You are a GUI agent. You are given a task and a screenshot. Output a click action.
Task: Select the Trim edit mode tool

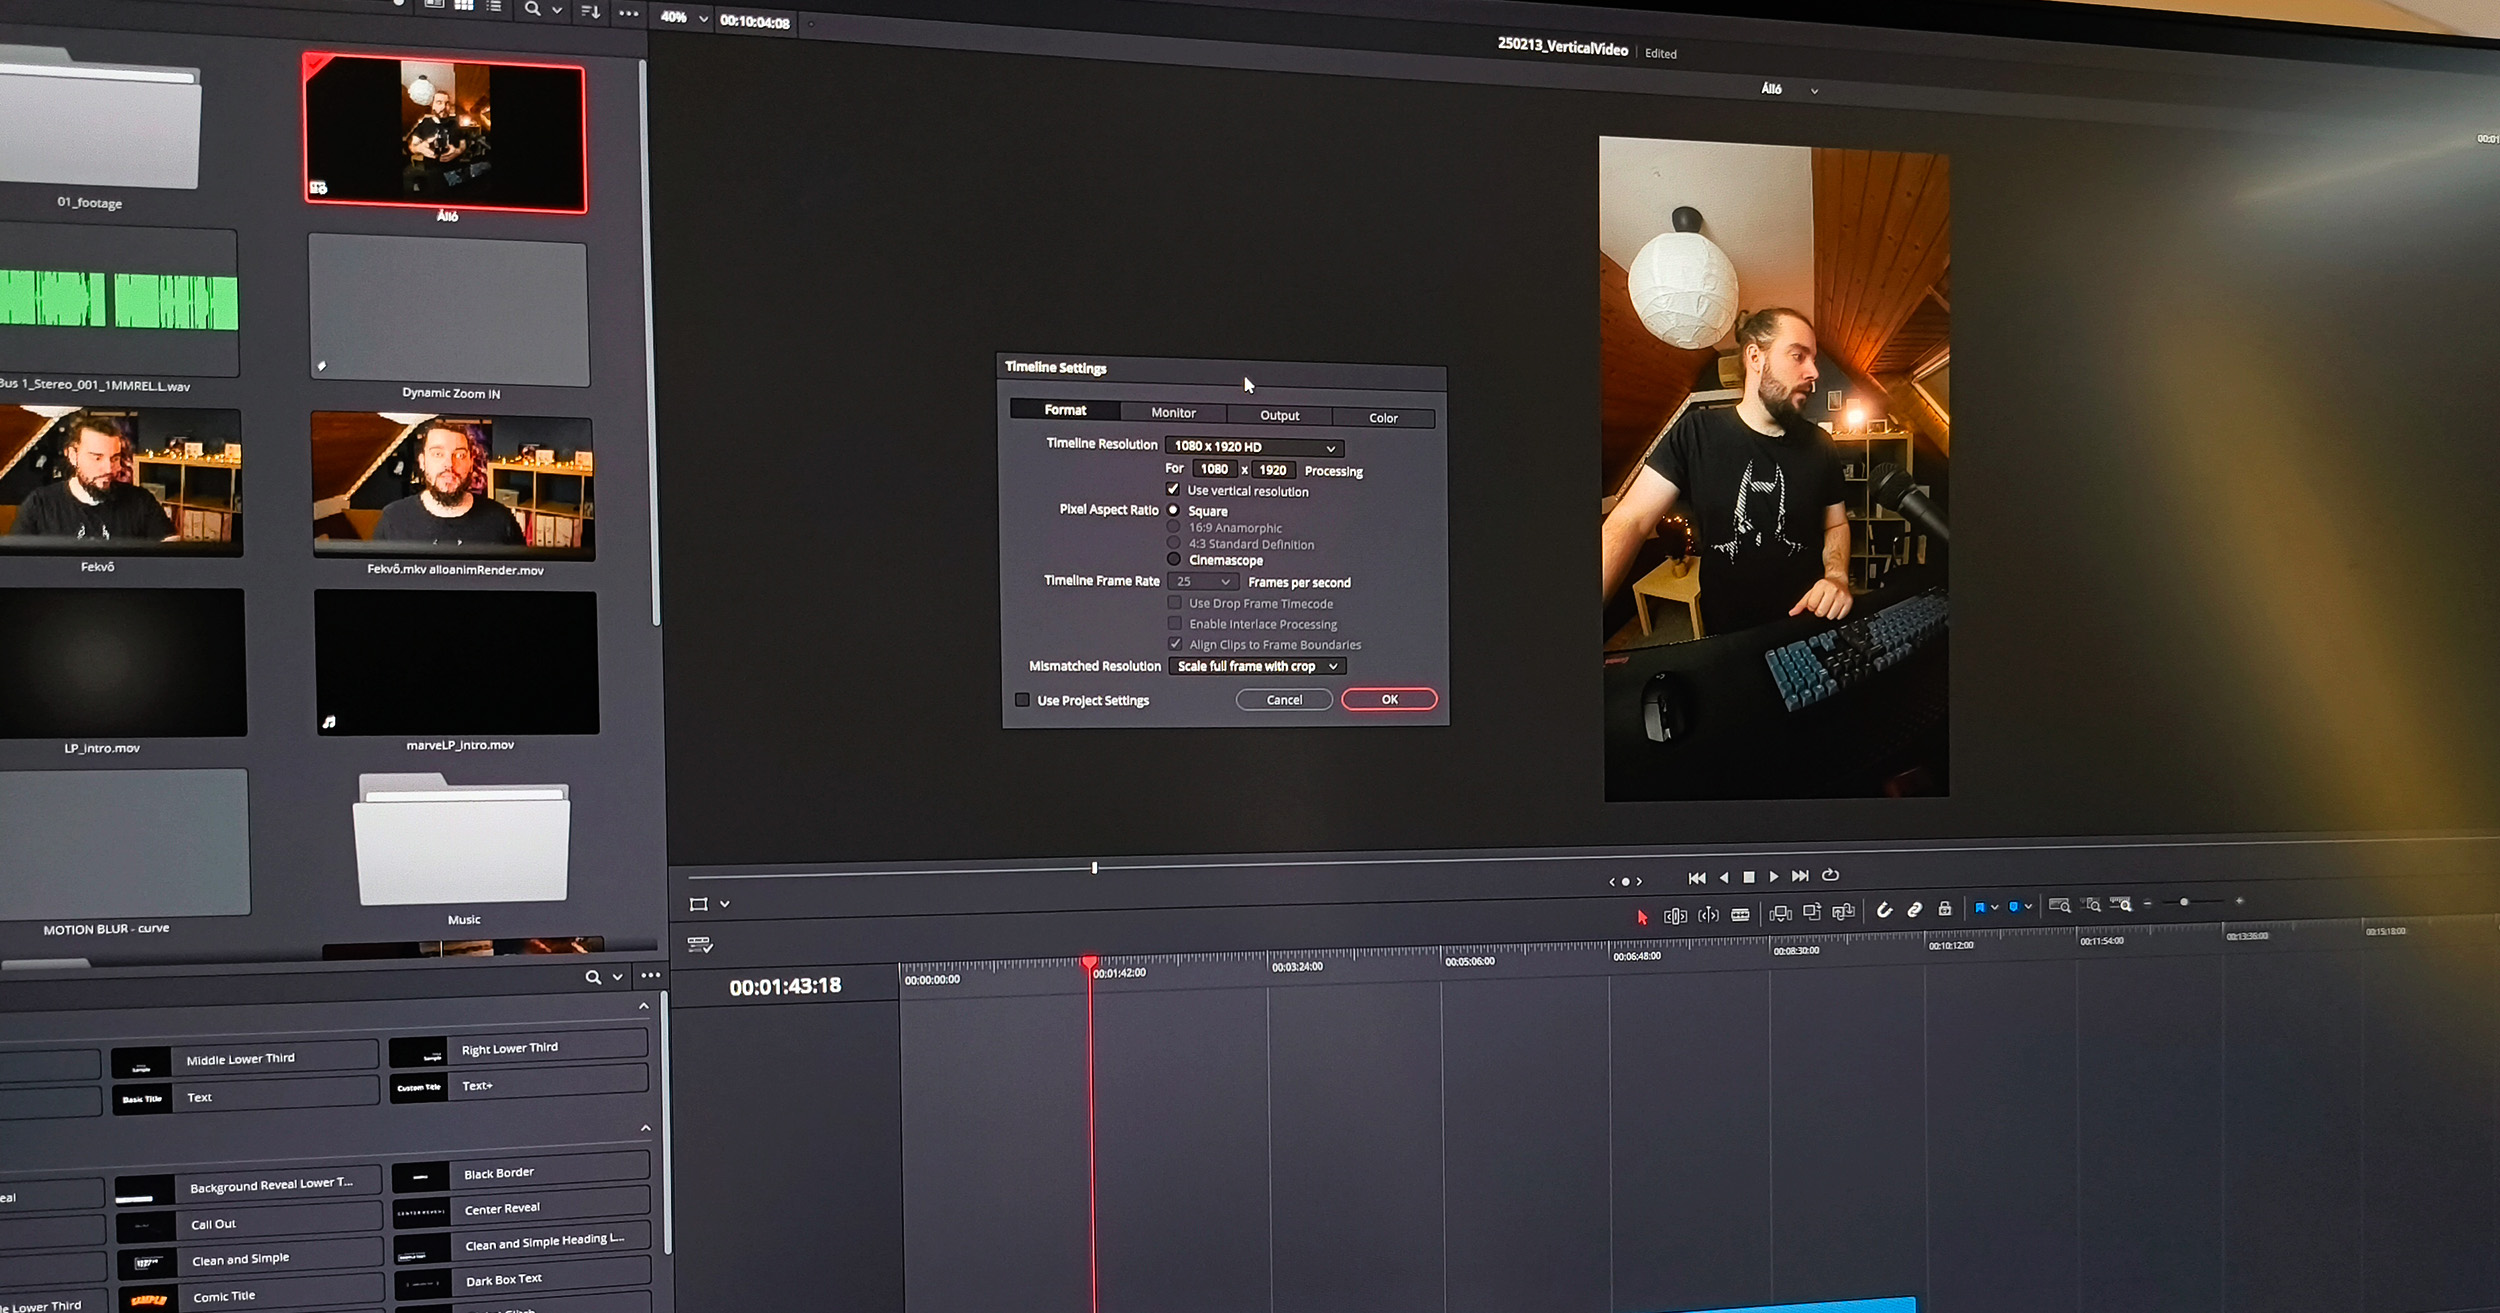pyautogui.click(x=1675, y=916)
